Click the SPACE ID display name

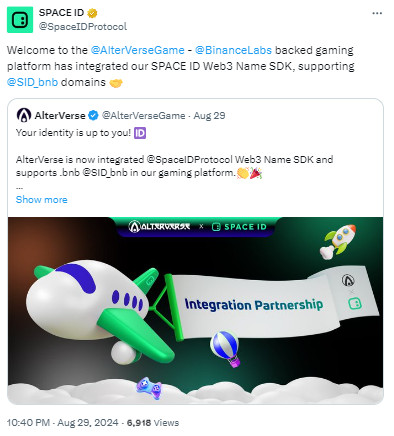click(x=61, y=13)
